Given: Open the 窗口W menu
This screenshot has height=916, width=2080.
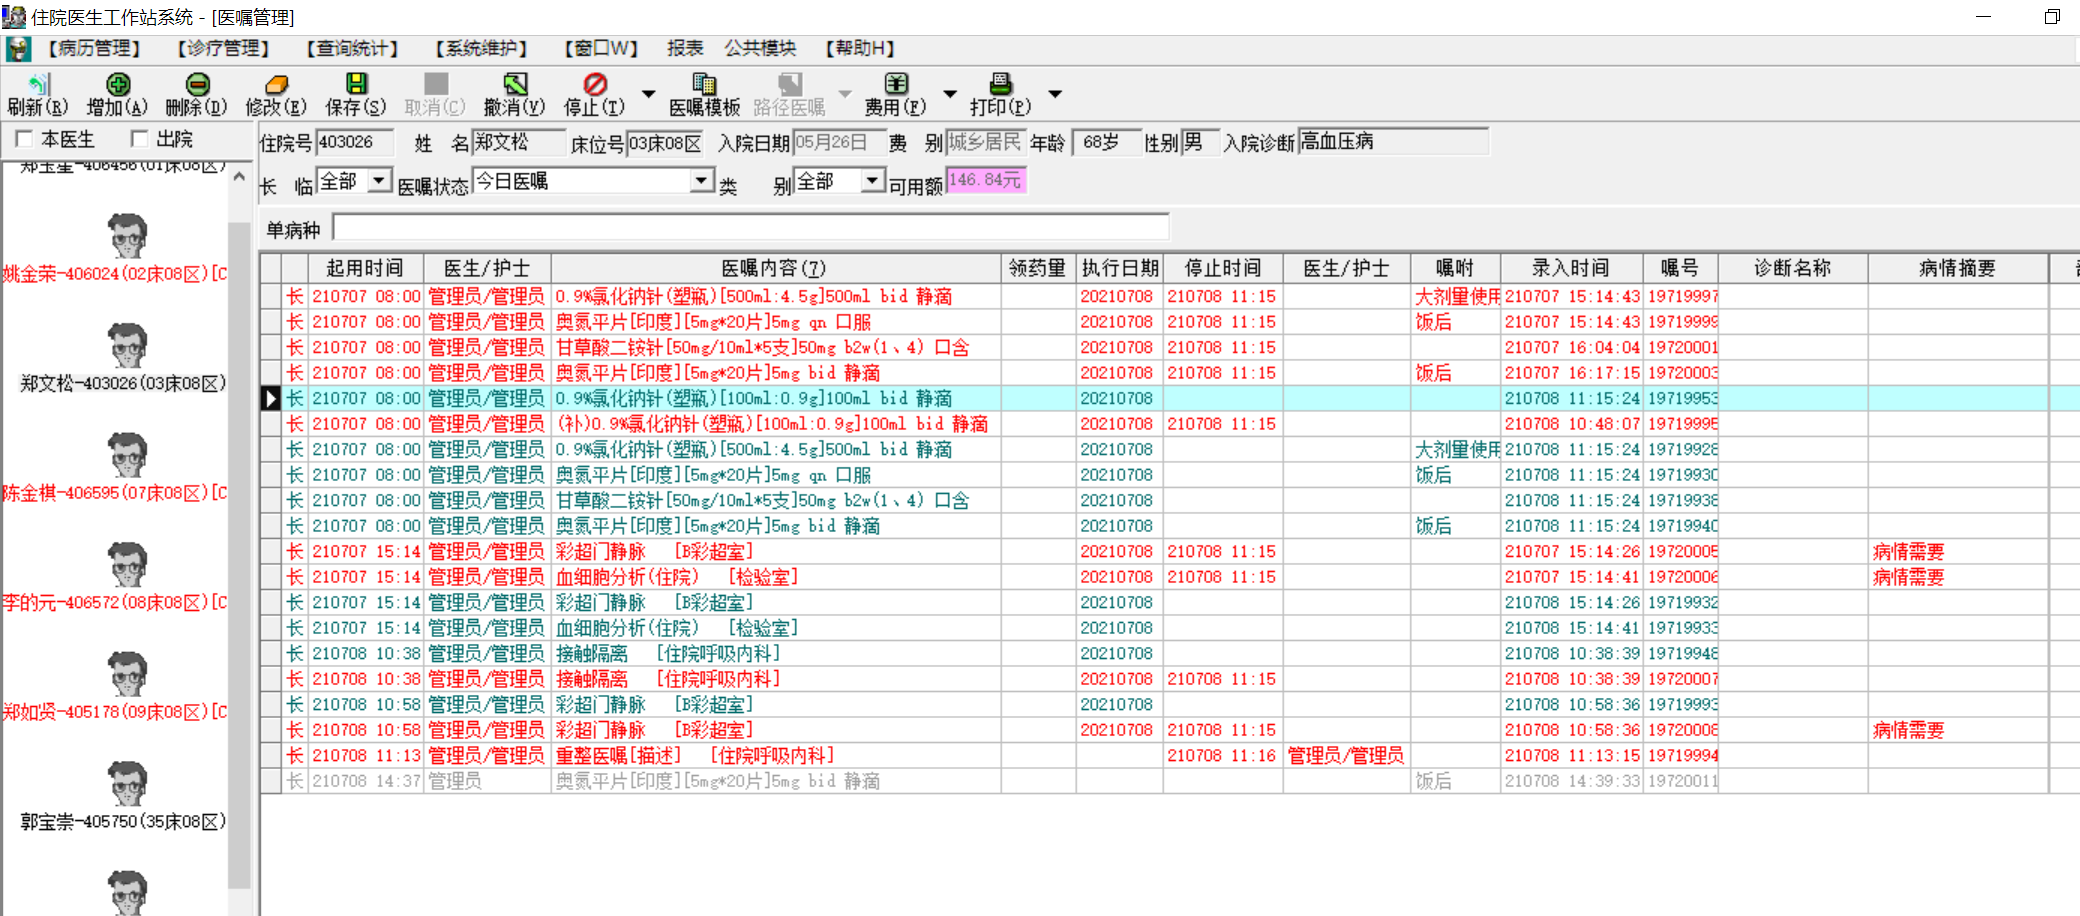Looking at the screenshot, I should 600,48.
